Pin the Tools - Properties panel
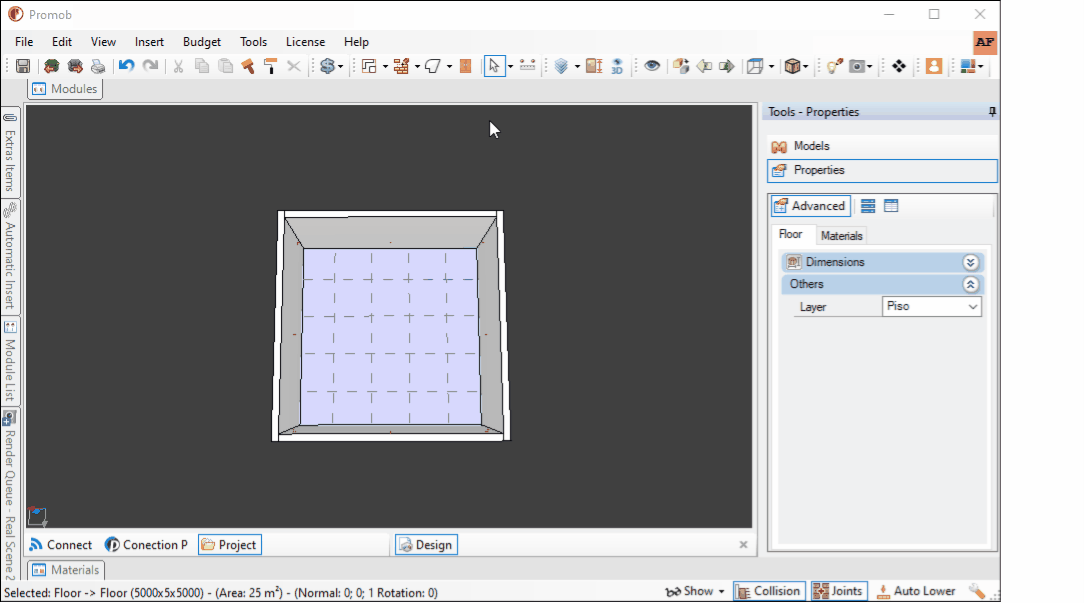The width and height of the screenshot is (1084, 603). click(x=992, y=112)
